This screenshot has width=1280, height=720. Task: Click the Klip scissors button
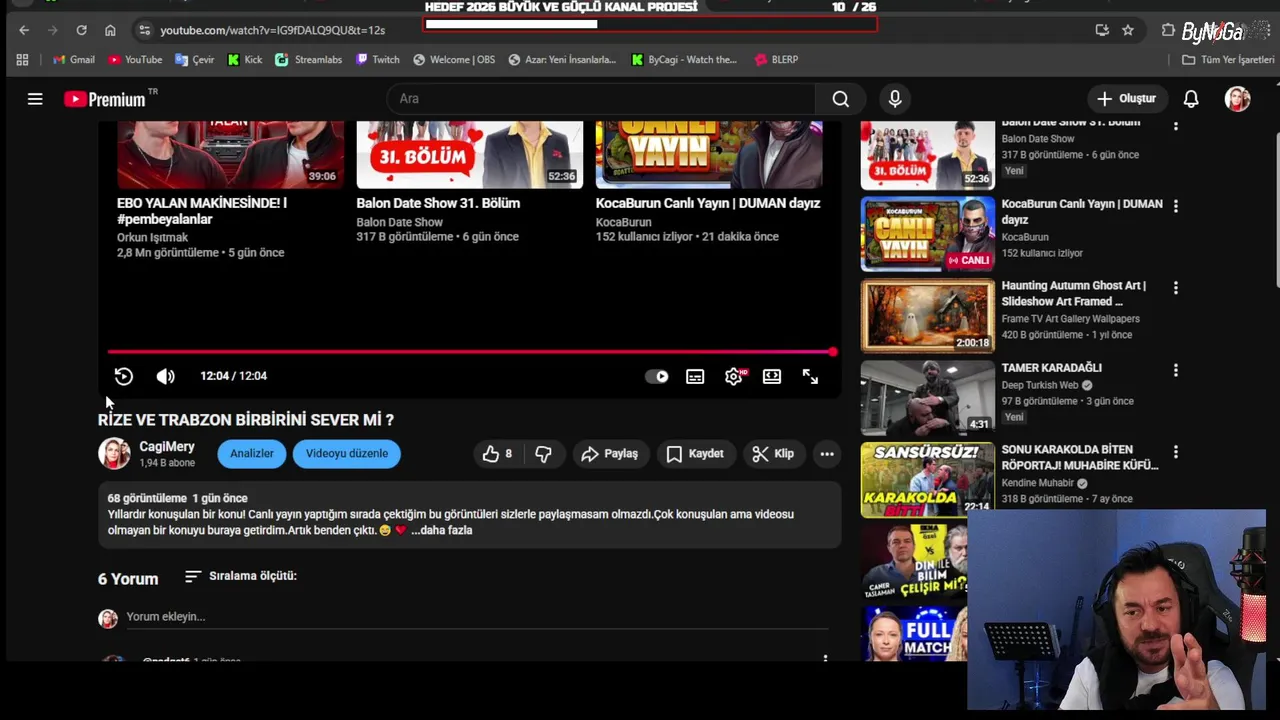pos(773,454)
